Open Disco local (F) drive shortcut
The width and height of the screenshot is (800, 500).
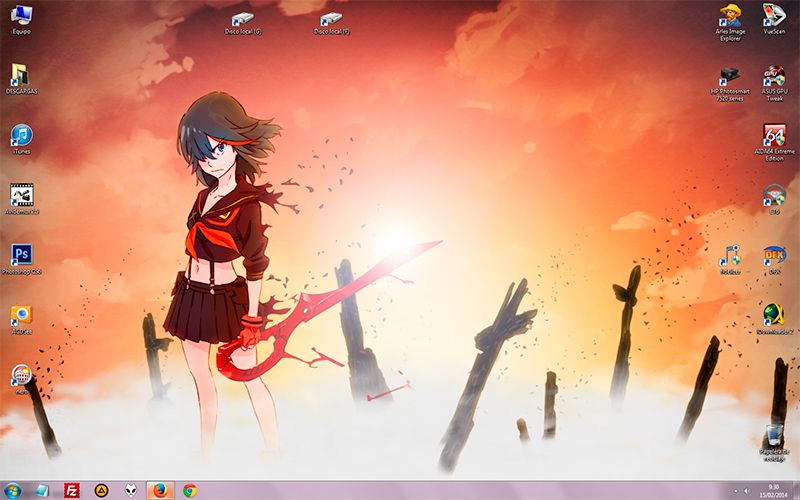click(332, 23)
